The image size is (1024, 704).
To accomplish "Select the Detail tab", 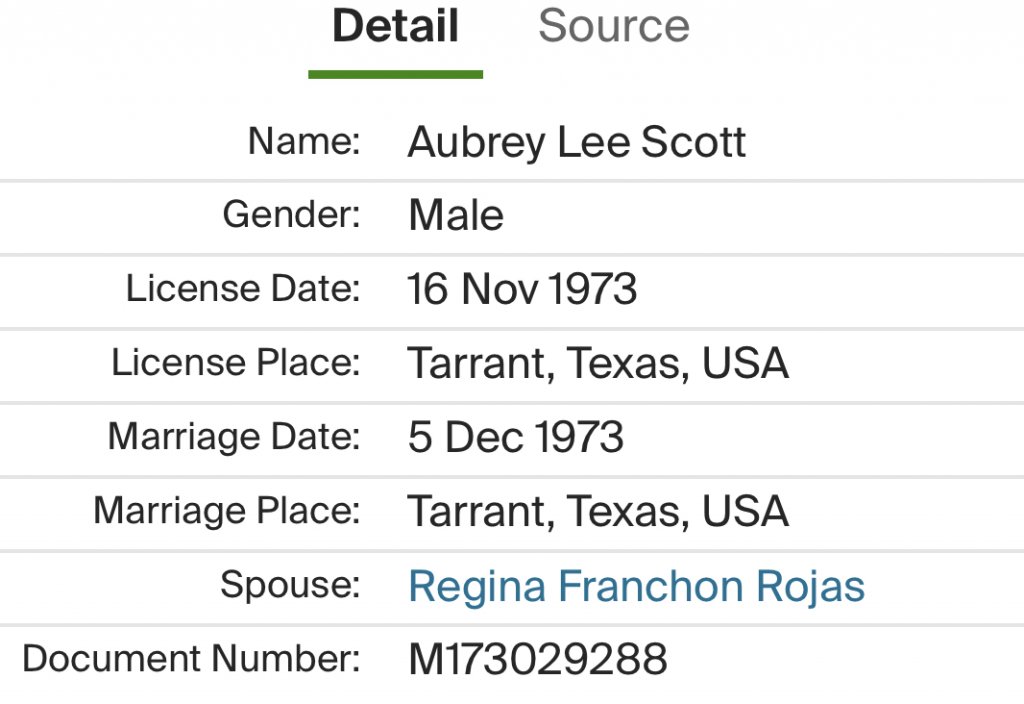I will pyautogui.click(x=395, y=26).
